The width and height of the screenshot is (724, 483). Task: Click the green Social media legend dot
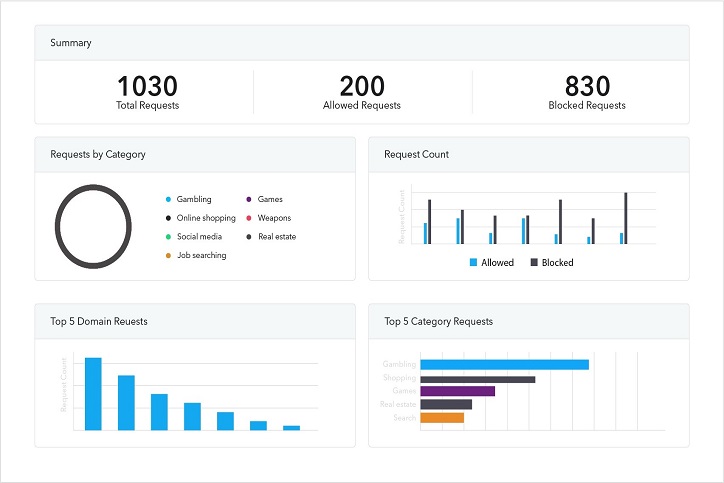[168, 237]
